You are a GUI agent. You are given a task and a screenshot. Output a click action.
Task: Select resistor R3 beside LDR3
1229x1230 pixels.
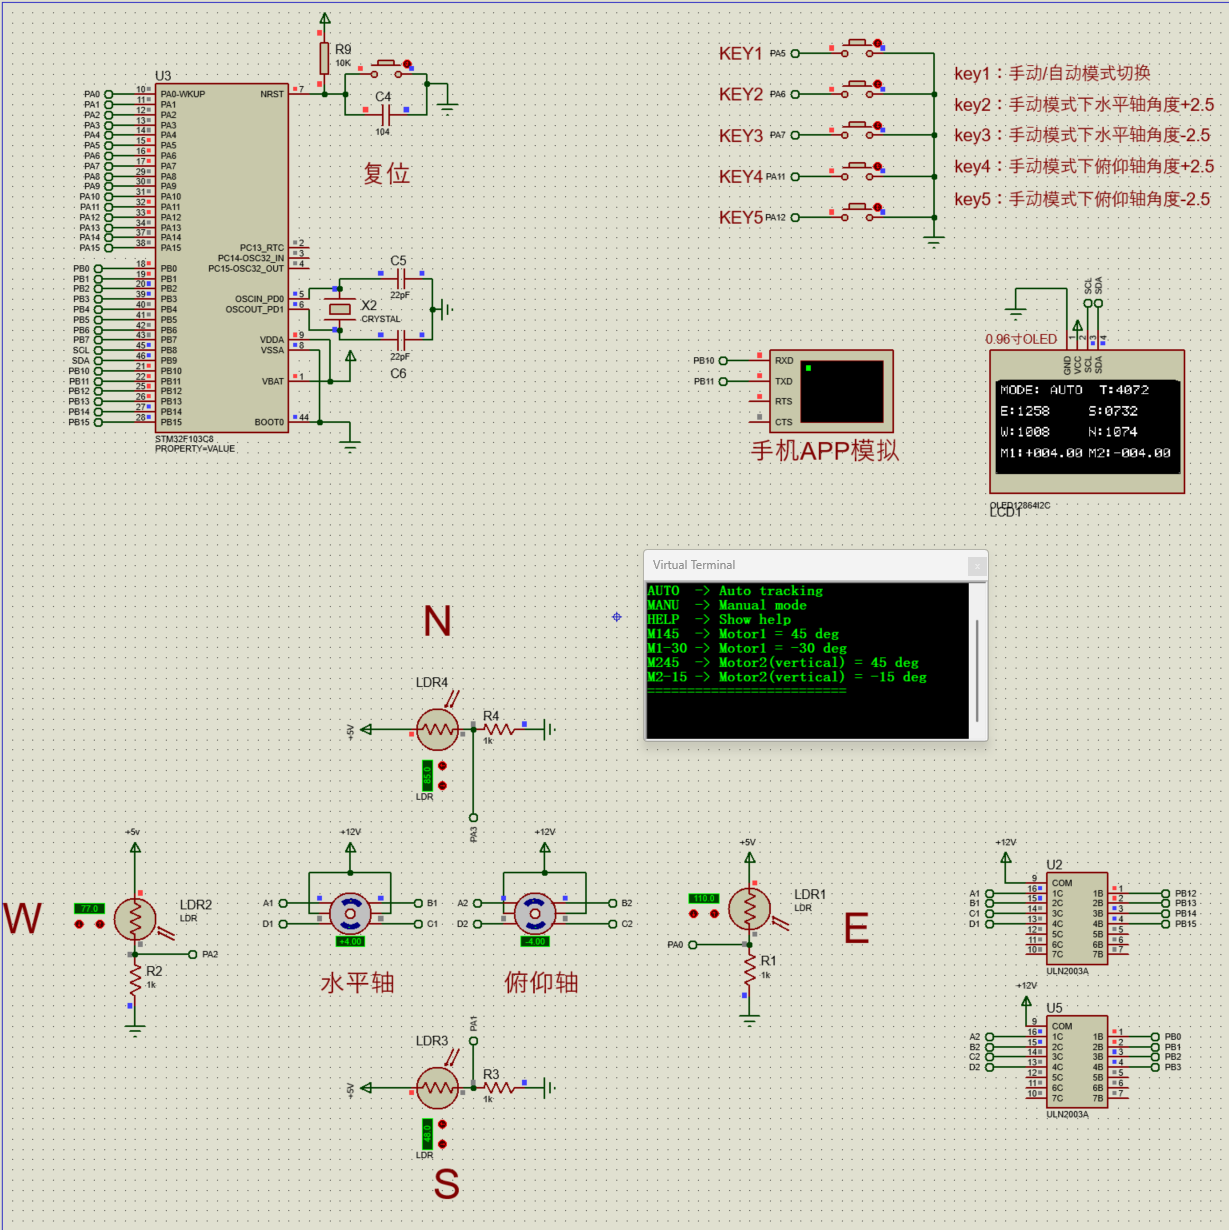[498, 1088]
